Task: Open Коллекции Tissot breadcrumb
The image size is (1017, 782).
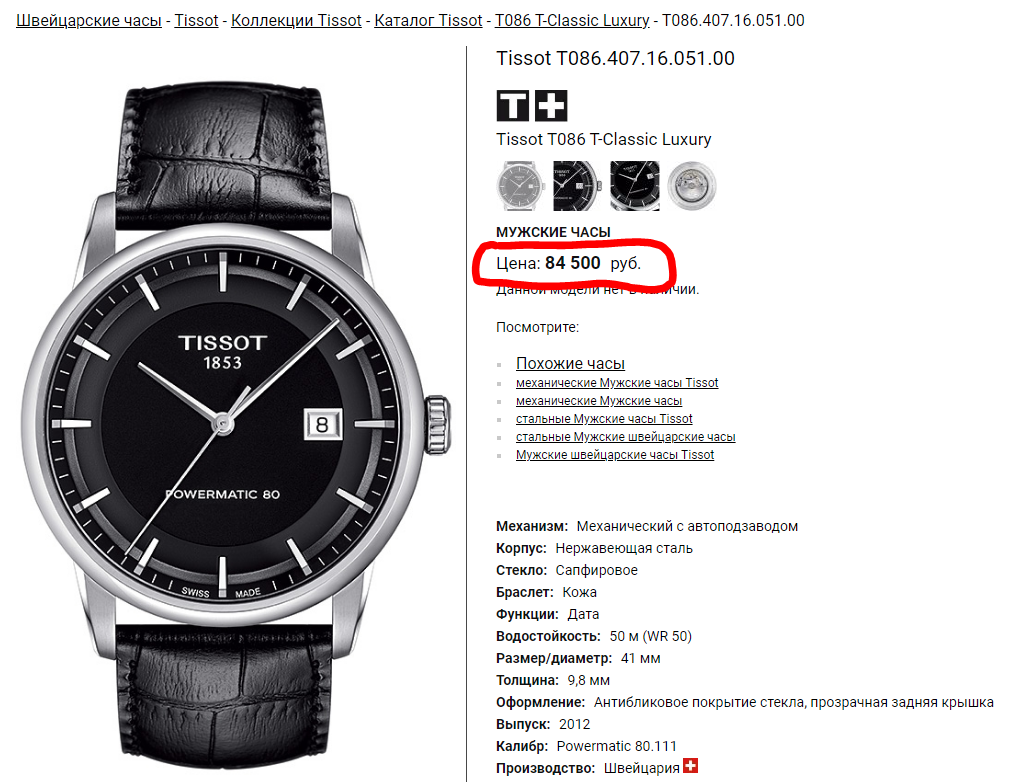Action: coord(296,21)
